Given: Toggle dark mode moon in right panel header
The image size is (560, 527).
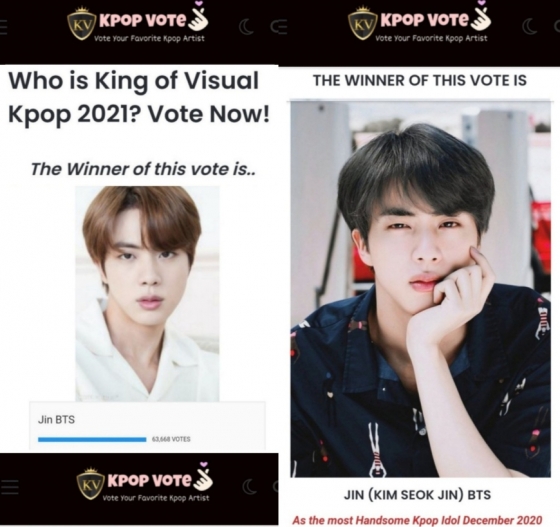Looking at the screenshot, I should pos(530,27).
